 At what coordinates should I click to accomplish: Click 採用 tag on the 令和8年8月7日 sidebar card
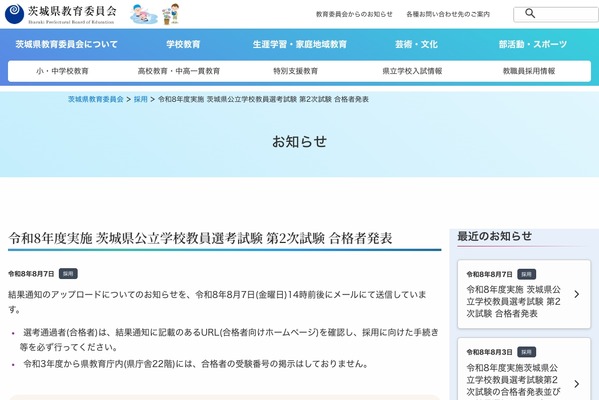pos(526,274)
